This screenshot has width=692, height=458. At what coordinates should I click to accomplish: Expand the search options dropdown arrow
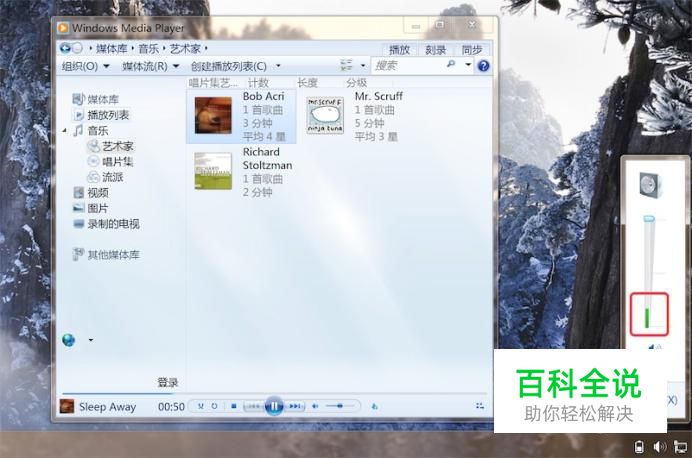point(468,65)
